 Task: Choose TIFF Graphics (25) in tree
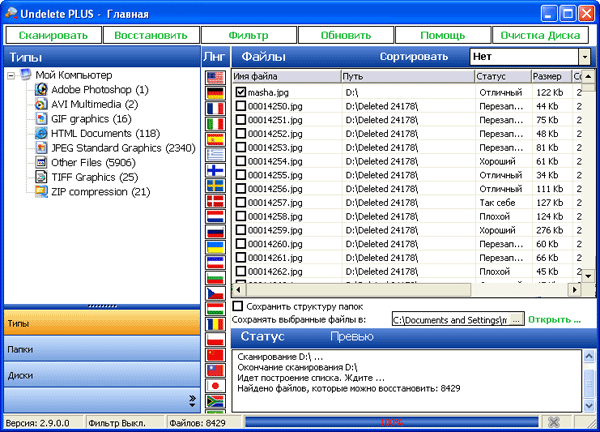(x=95, y=177)
